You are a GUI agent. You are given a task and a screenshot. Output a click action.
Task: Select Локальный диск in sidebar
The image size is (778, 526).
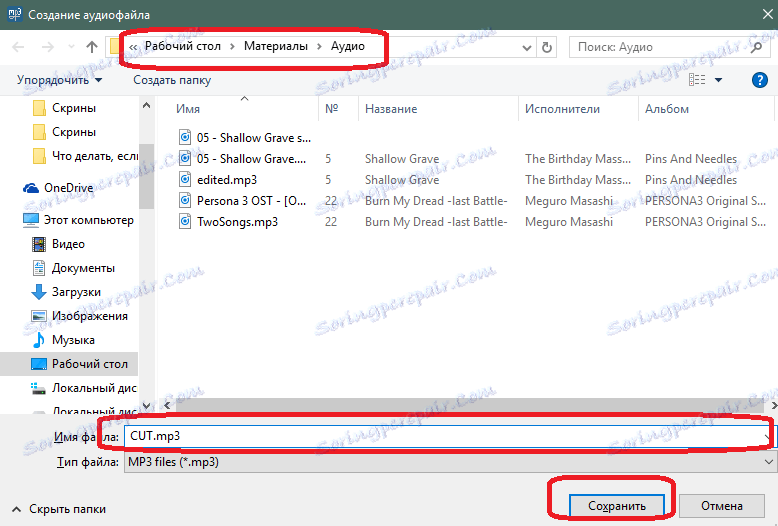pyautogui.click(x=84, y=388)
